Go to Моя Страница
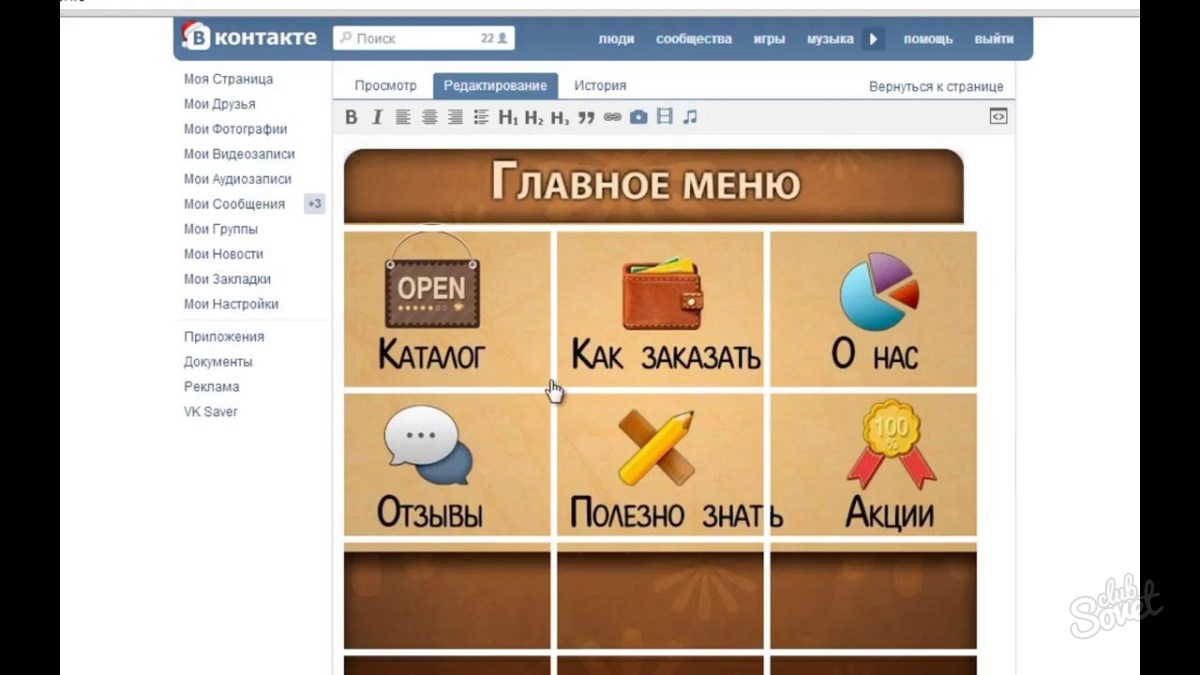Image resolution: width=1200 pixels, height=675 pixels. point(228,79)
